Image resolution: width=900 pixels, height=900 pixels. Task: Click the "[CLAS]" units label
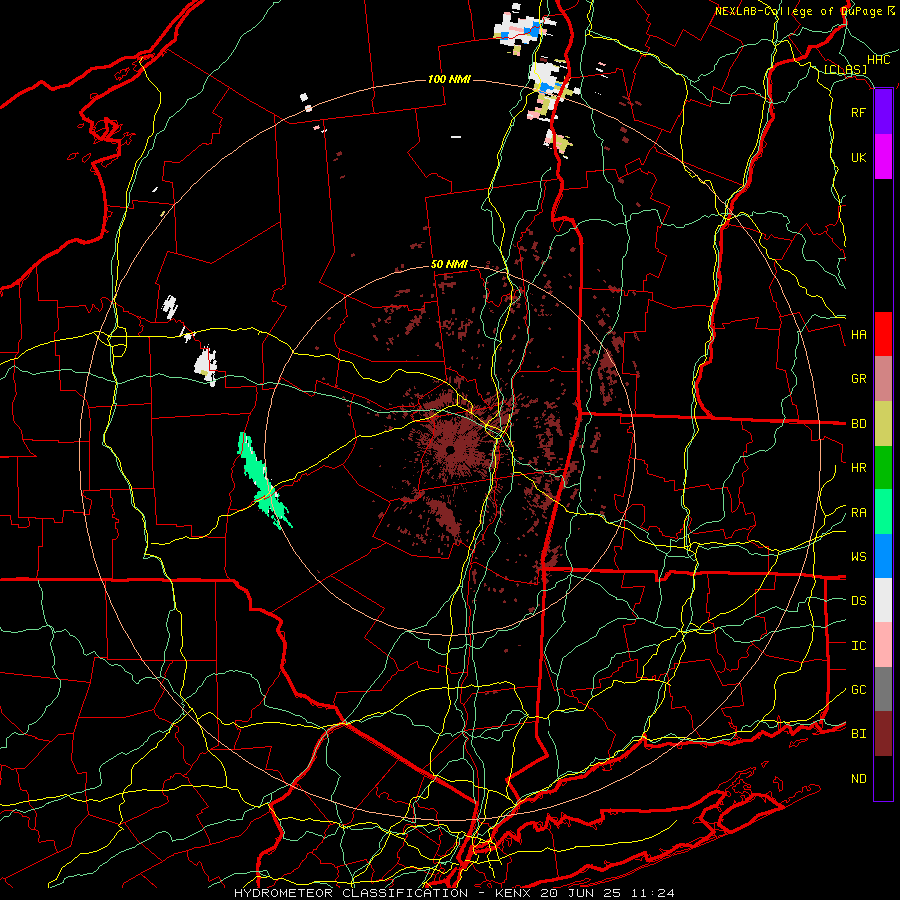click(845, 69)
